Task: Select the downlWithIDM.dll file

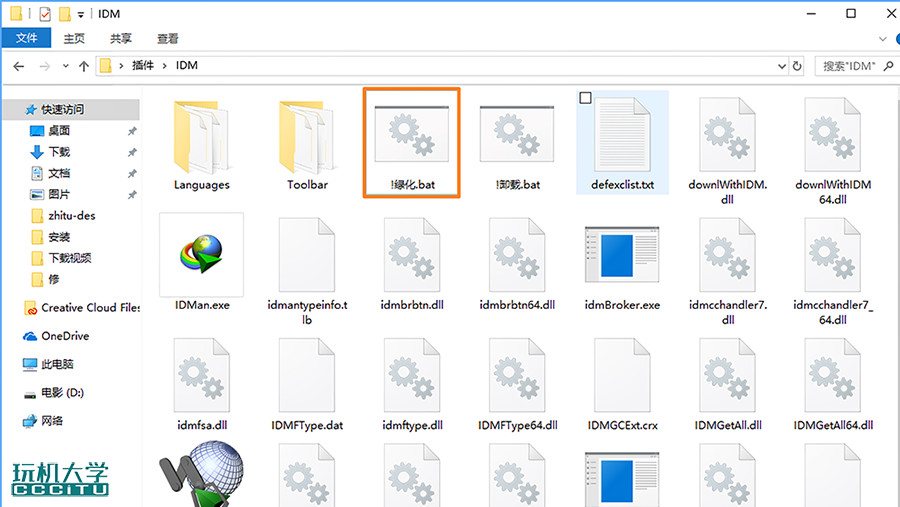Action: coord(727,140)
